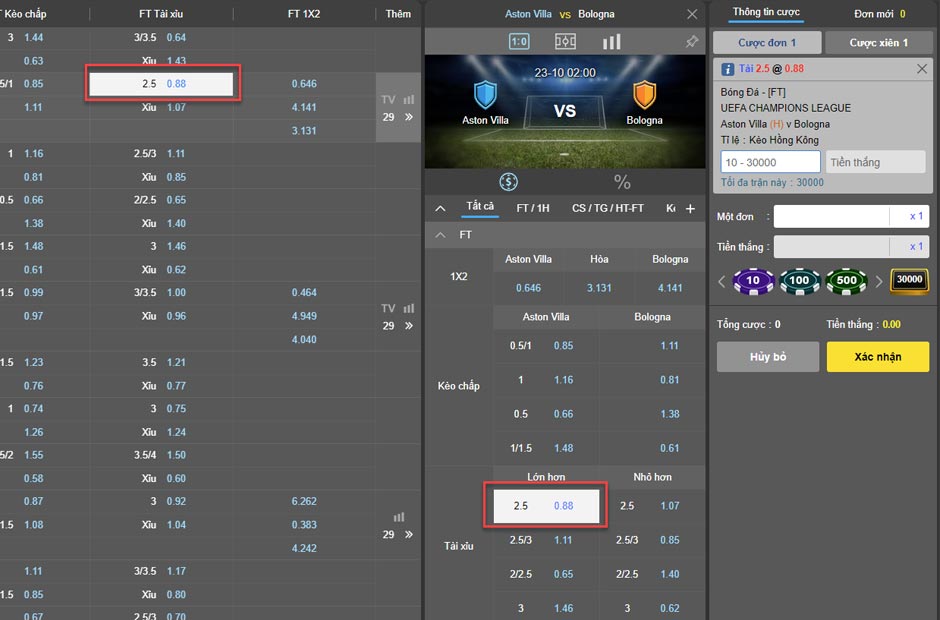Select Nhỏ hơn 2/2.5 odds 1.40 in match panel
This screenshot has width=940, height=620.
coord(670,574)
